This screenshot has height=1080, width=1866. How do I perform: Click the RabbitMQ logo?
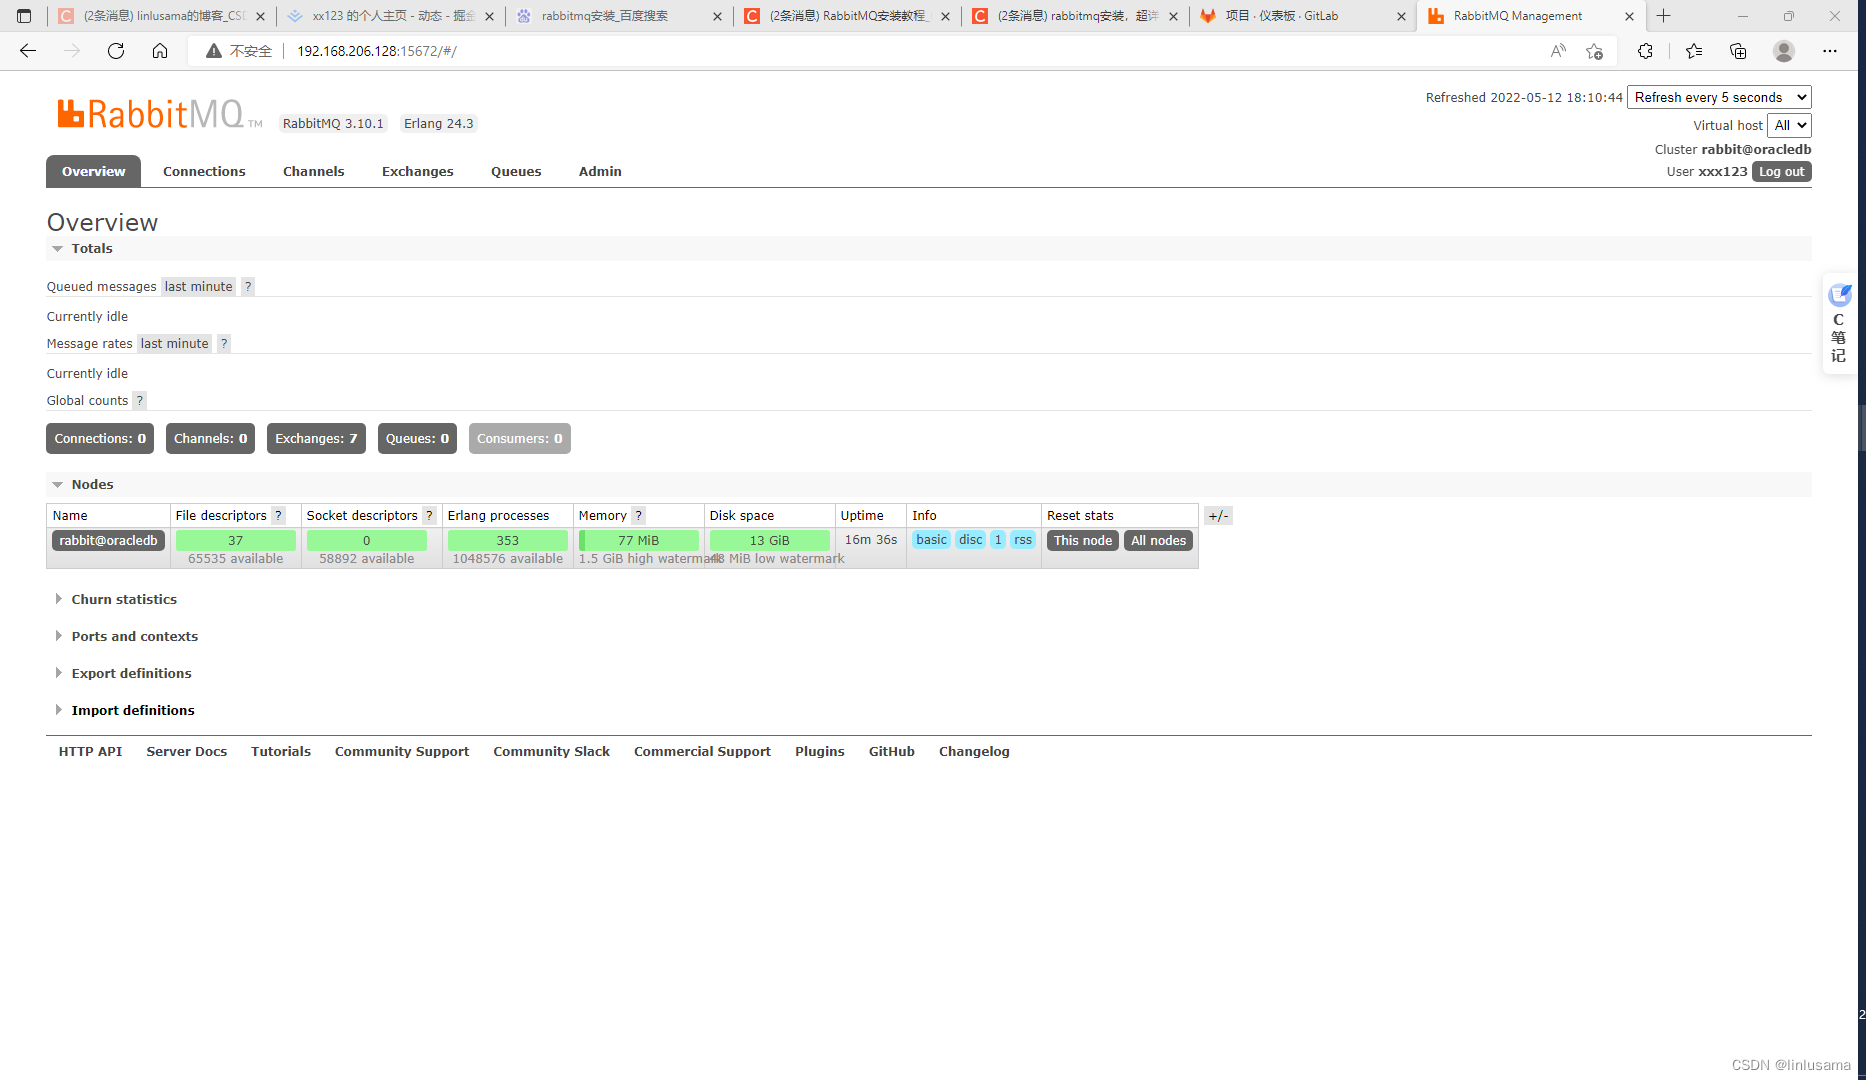click(x=159, y=114)
